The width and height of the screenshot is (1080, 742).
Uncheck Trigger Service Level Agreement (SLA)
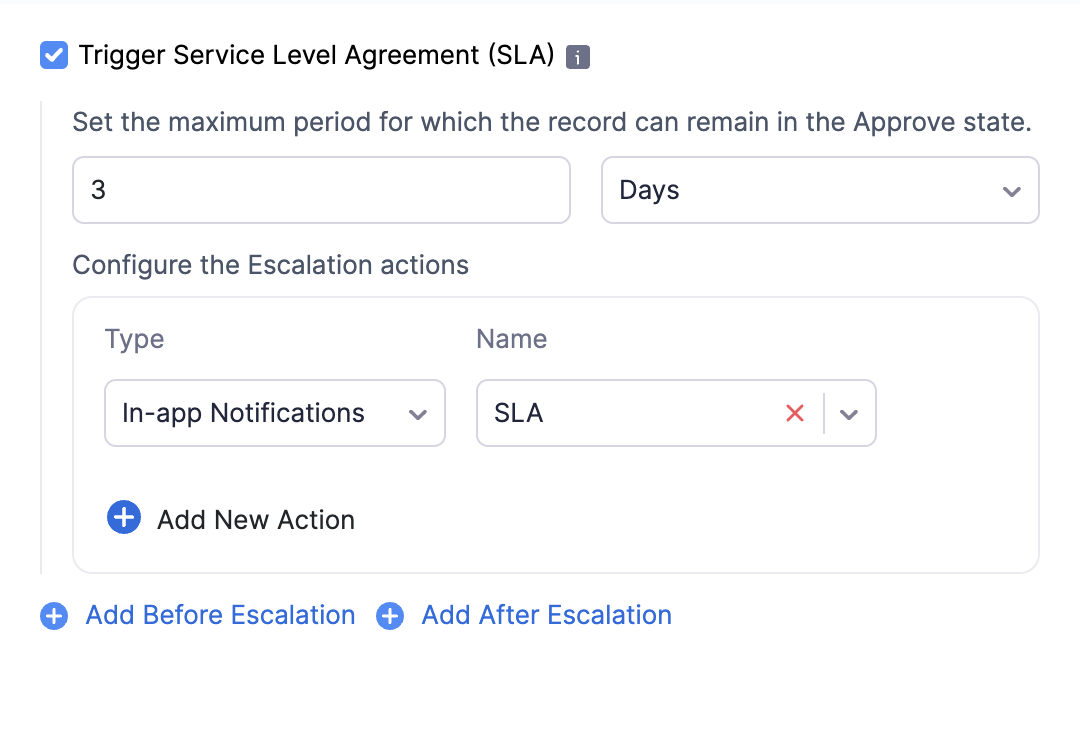point(53,55)
